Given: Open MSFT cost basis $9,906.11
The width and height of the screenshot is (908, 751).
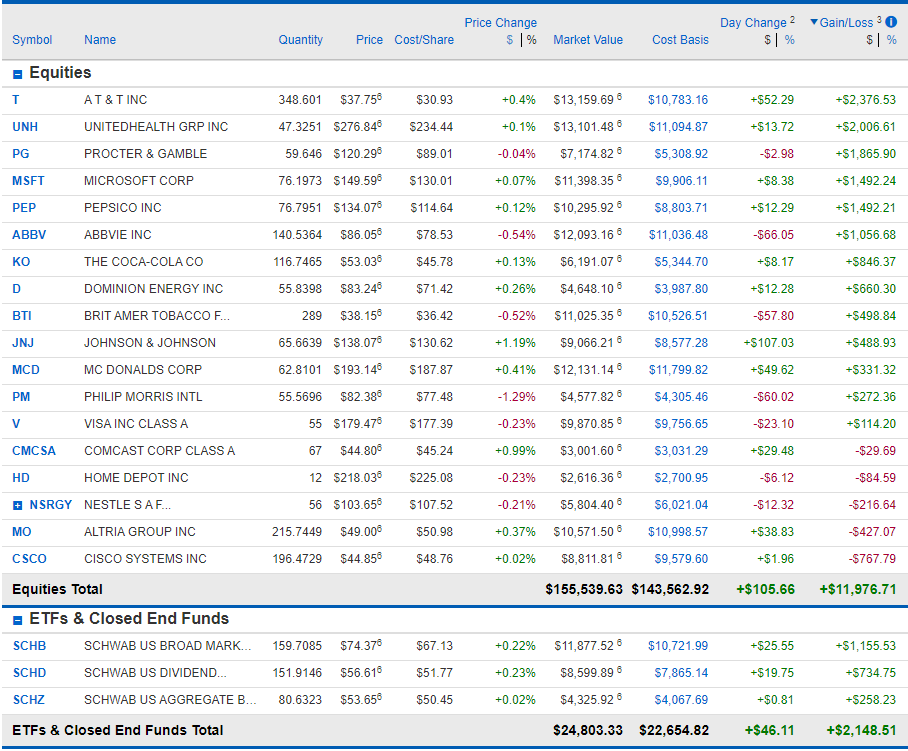Looking at the screenshot, I should coord(681,181).
